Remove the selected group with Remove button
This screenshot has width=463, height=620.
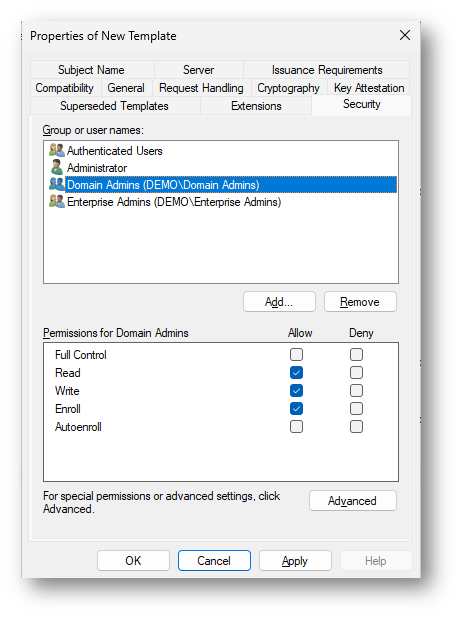360,302
